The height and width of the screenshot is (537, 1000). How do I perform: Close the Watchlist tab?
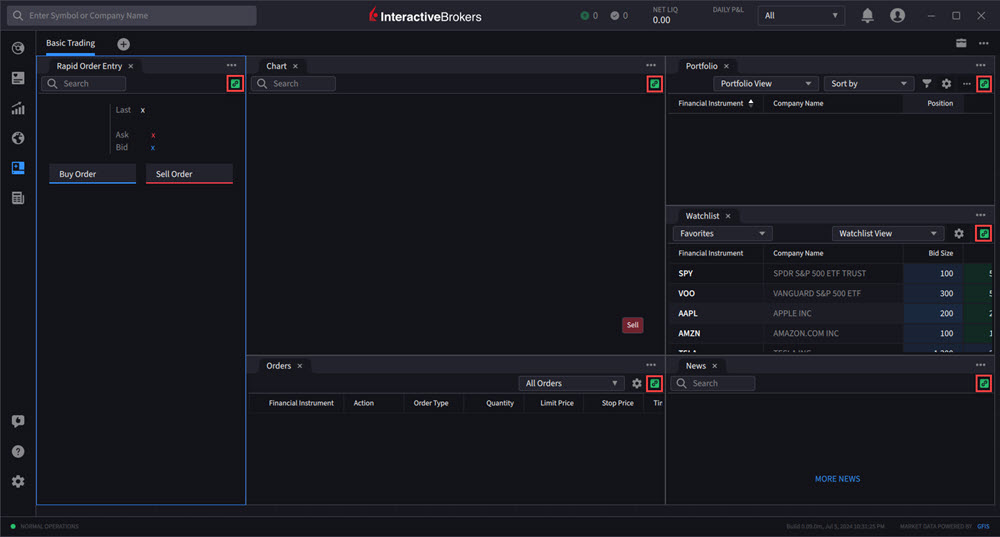pos(728,216)
